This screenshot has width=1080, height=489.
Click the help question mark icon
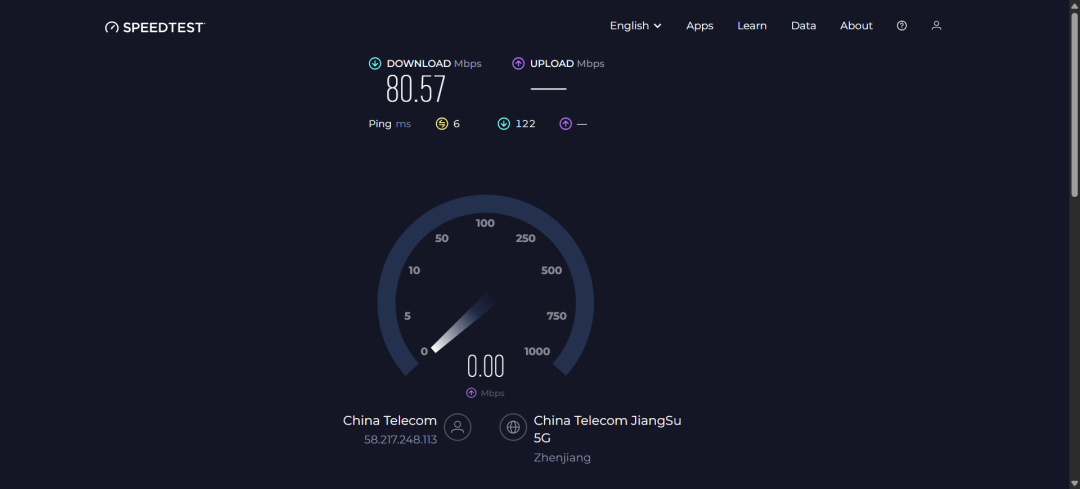[902, 25]
